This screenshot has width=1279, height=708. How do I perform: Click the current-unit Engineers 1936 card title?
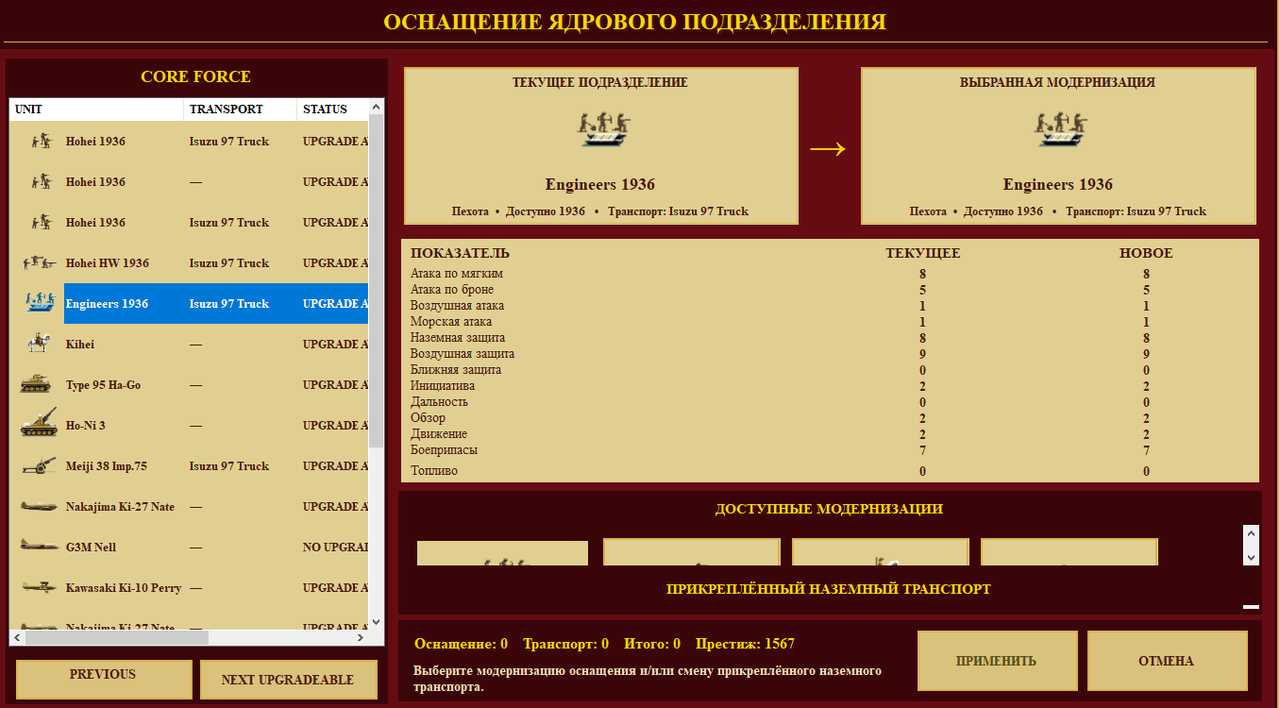[600, 184]
